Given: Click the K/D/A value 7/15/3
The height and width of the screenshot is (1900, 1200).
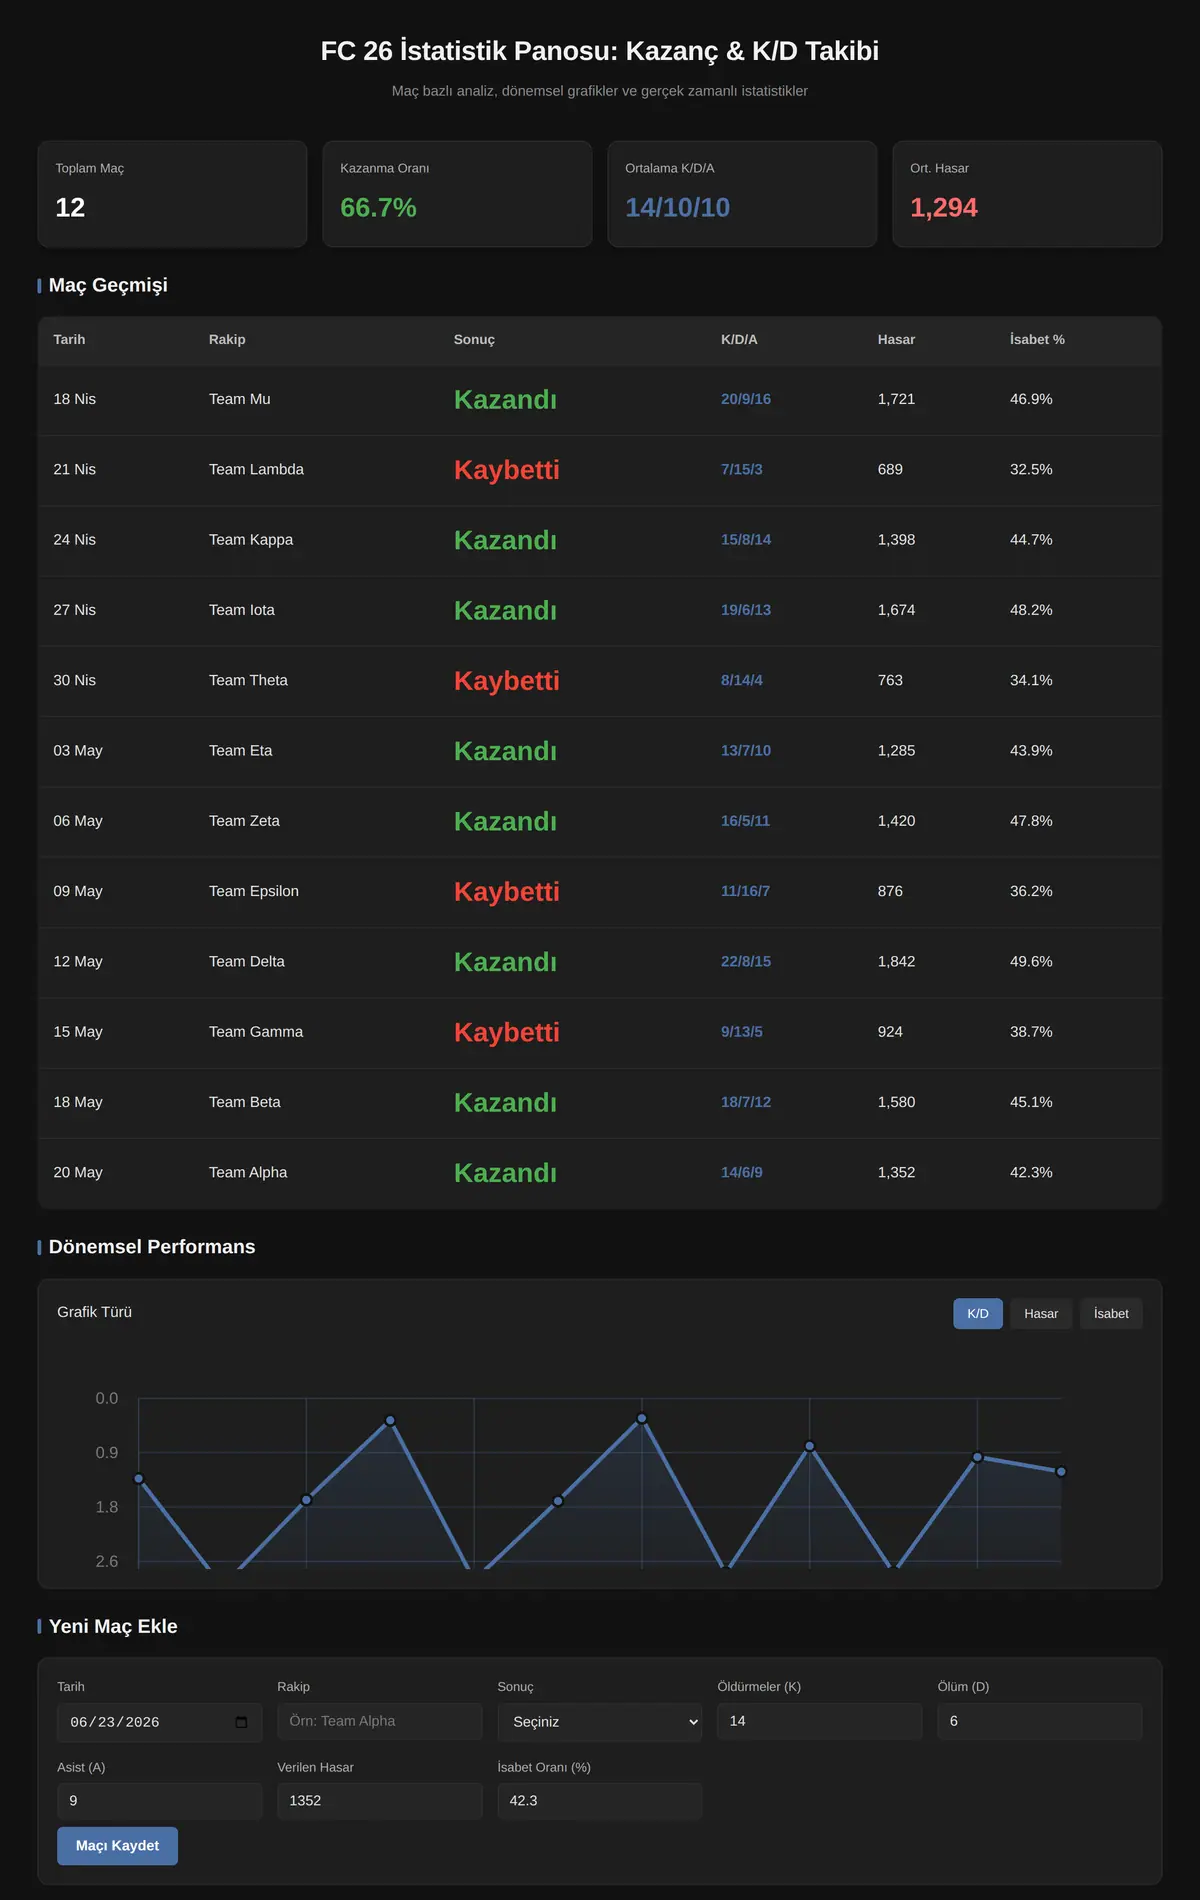Looking at the screenshot, I should 742,469.
